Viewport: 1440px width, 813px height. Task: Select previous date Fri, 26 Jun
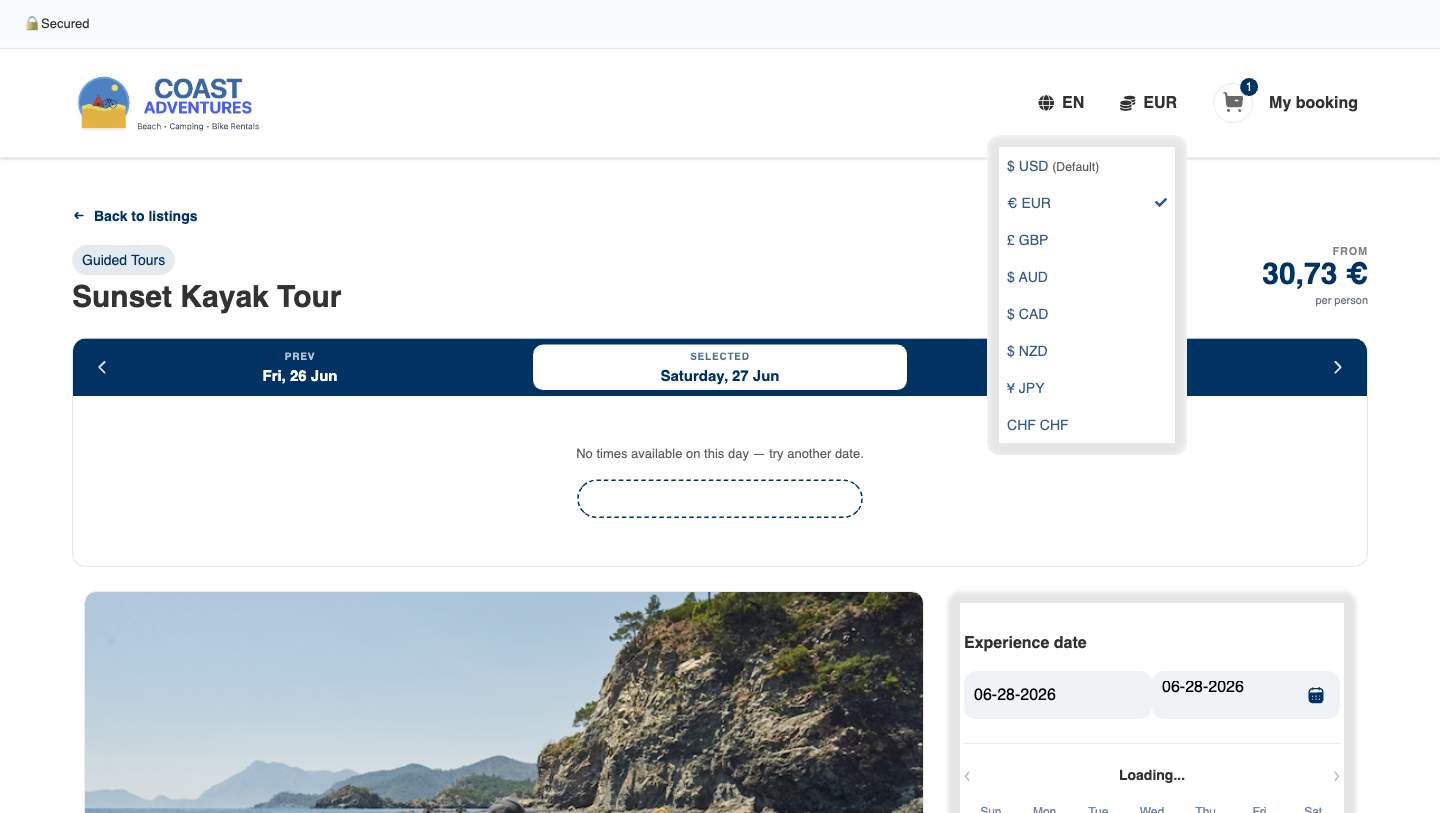click(300, 367)
